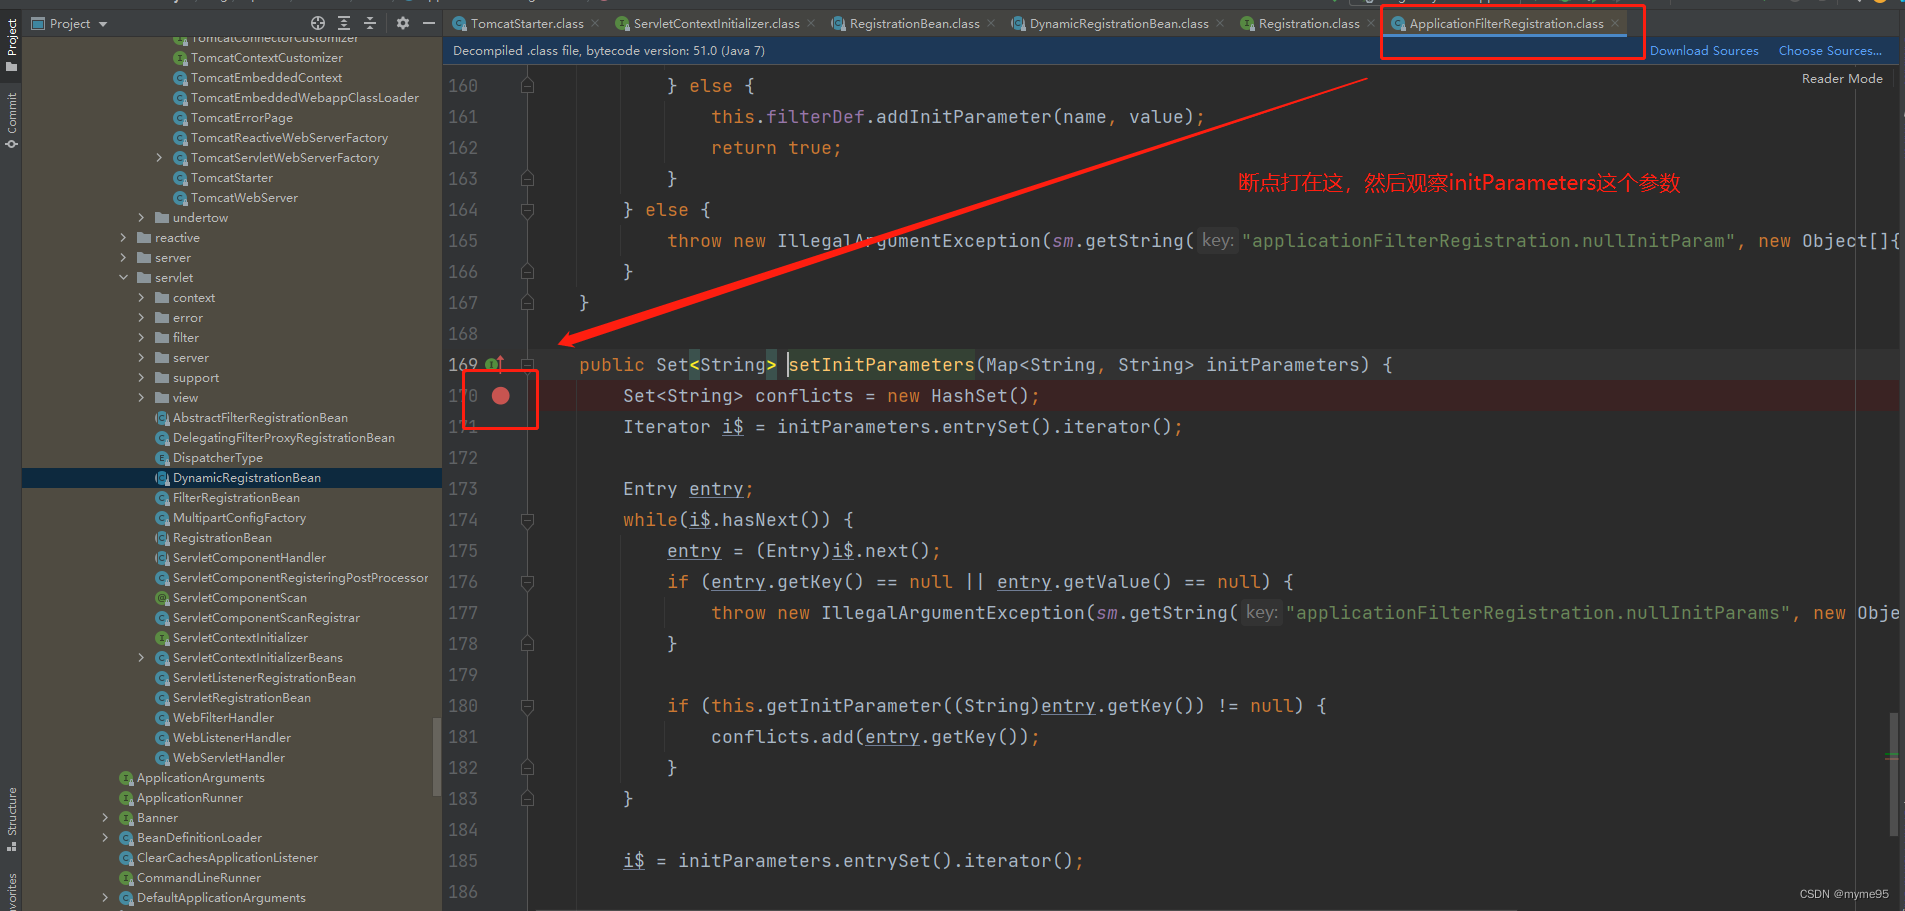Click the Choose Sources button
The height and width of the screenshot is (911, 1905).
[1830, 50]
